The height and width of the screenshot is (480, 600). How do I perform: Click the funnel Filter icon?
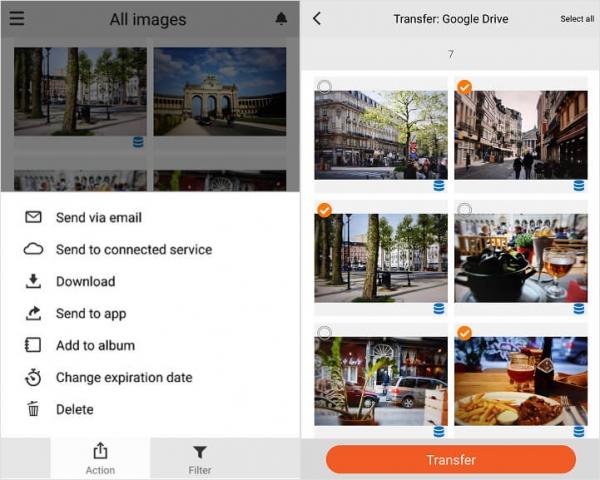(200, 452)
